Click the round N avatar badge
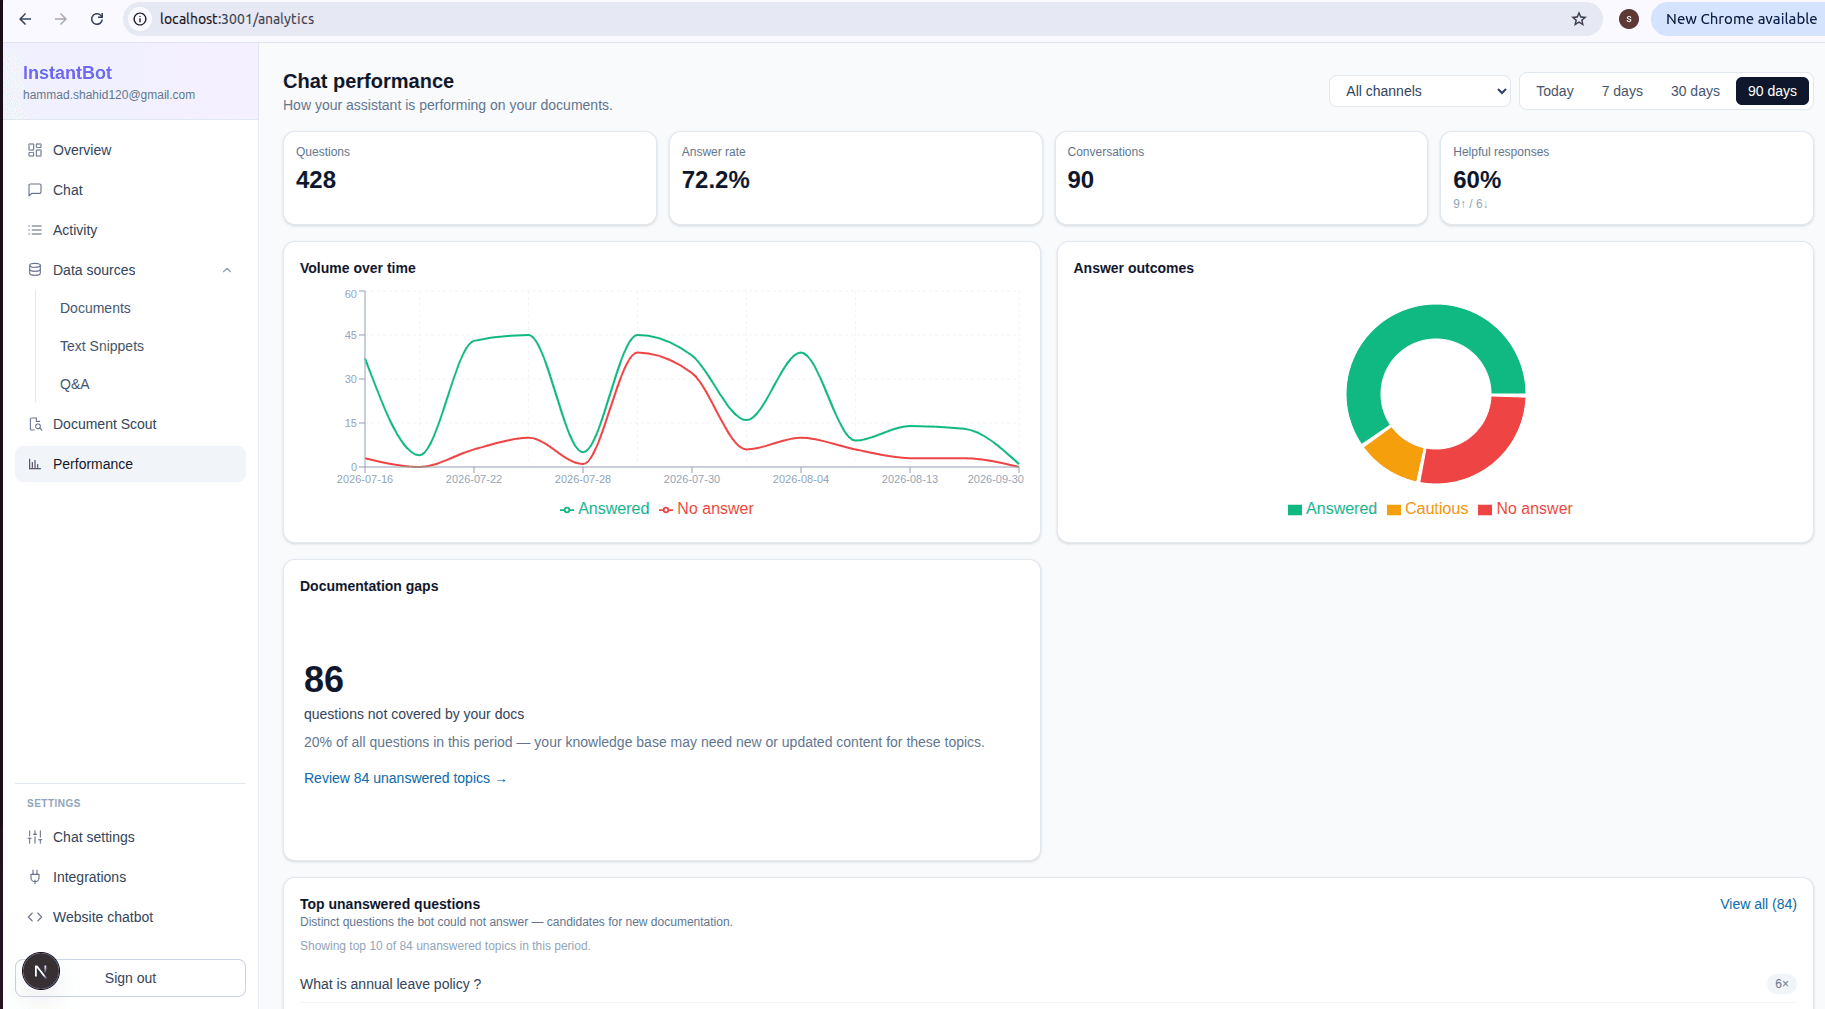Image resolution: width=1825 pixels, height=1009 pixels. (41, 971)
